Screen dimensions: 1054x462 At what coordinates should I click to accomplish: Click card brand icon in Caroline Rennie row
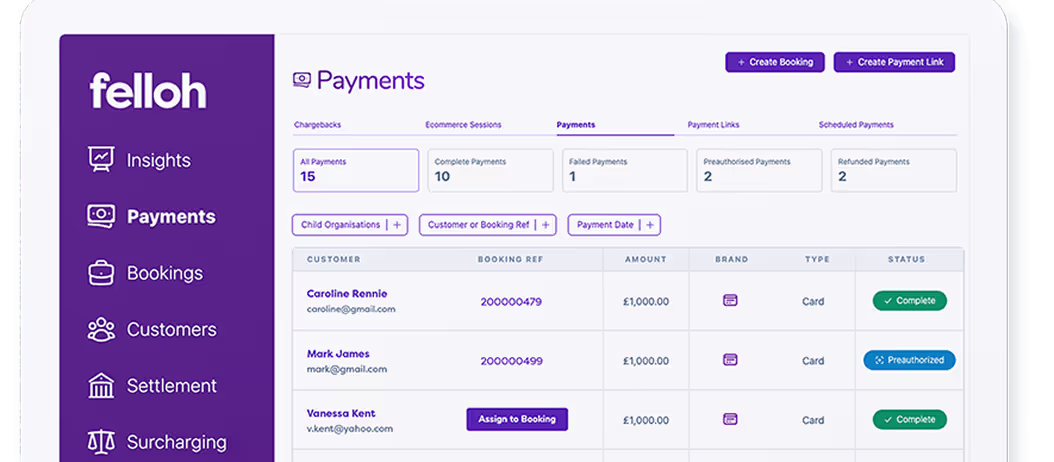(730, 301)
